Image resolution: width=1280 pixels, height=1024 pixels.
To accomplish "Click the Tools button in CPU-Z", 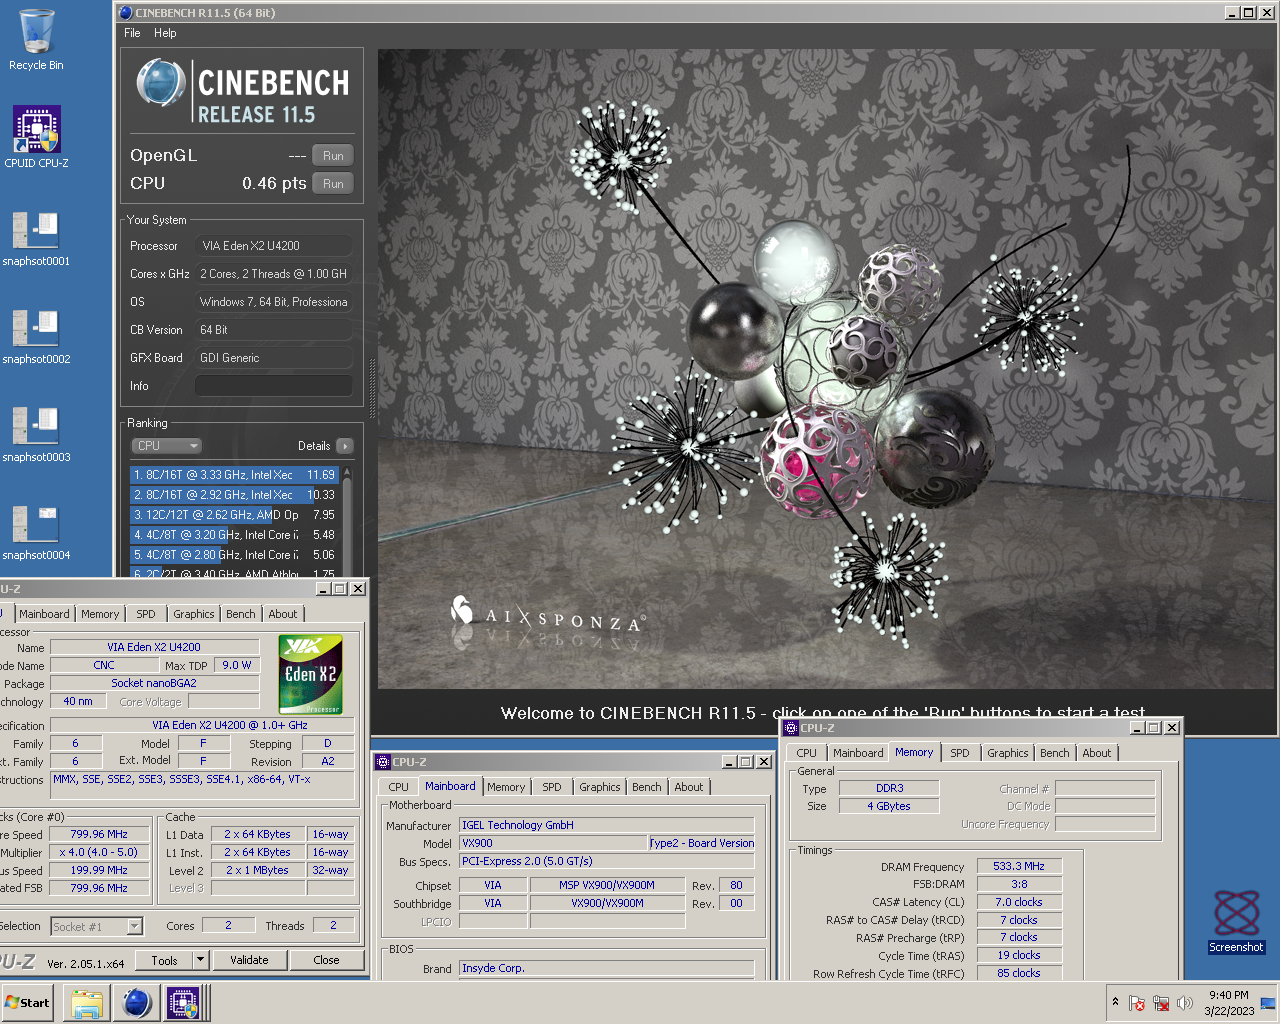I will tap(165, 960).
